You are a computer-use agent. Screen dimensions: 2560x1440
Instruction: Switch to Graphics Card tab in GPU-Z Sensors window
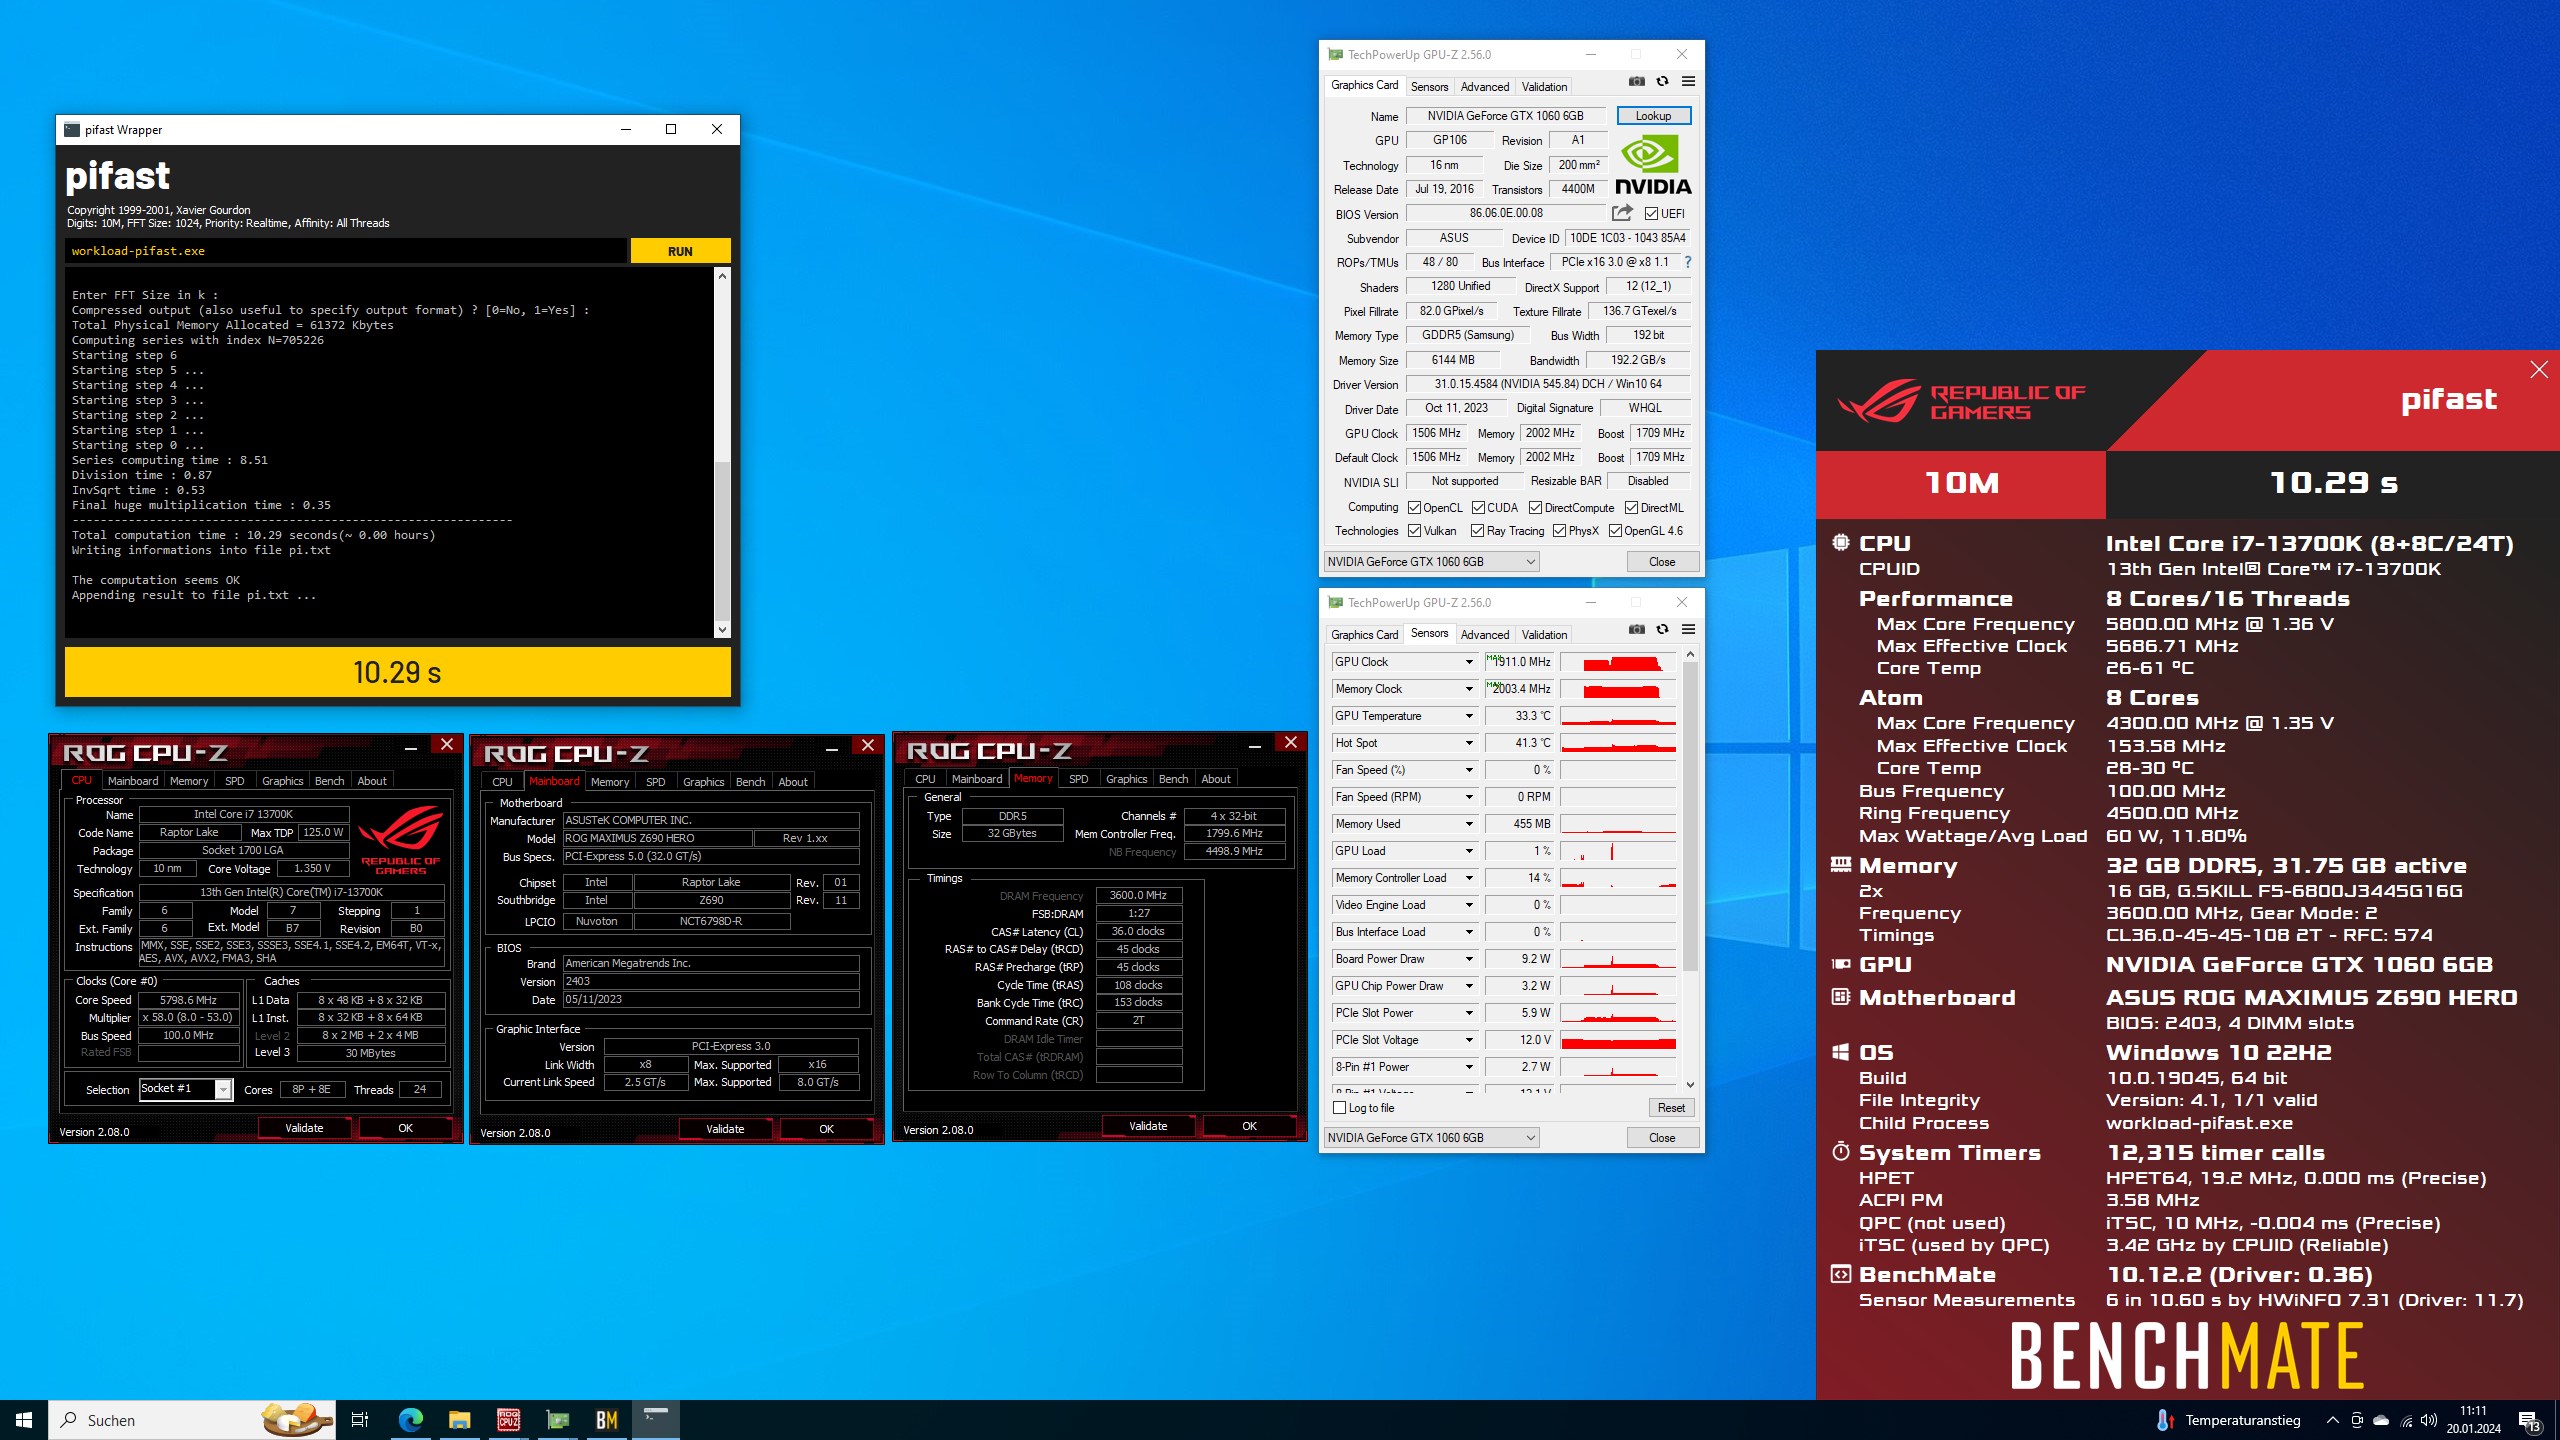(1364, 635)
